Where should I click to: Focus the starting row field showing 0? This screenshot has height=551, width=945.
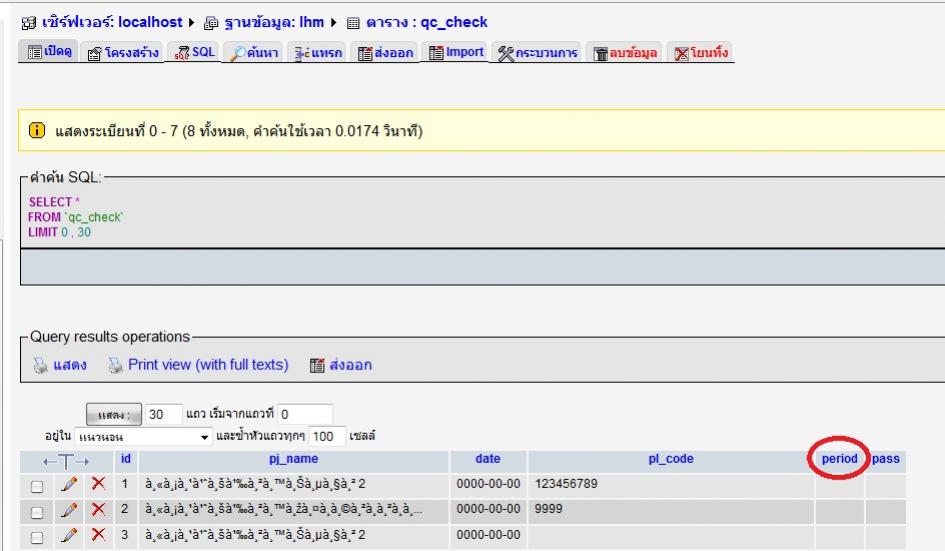point(305,414)
